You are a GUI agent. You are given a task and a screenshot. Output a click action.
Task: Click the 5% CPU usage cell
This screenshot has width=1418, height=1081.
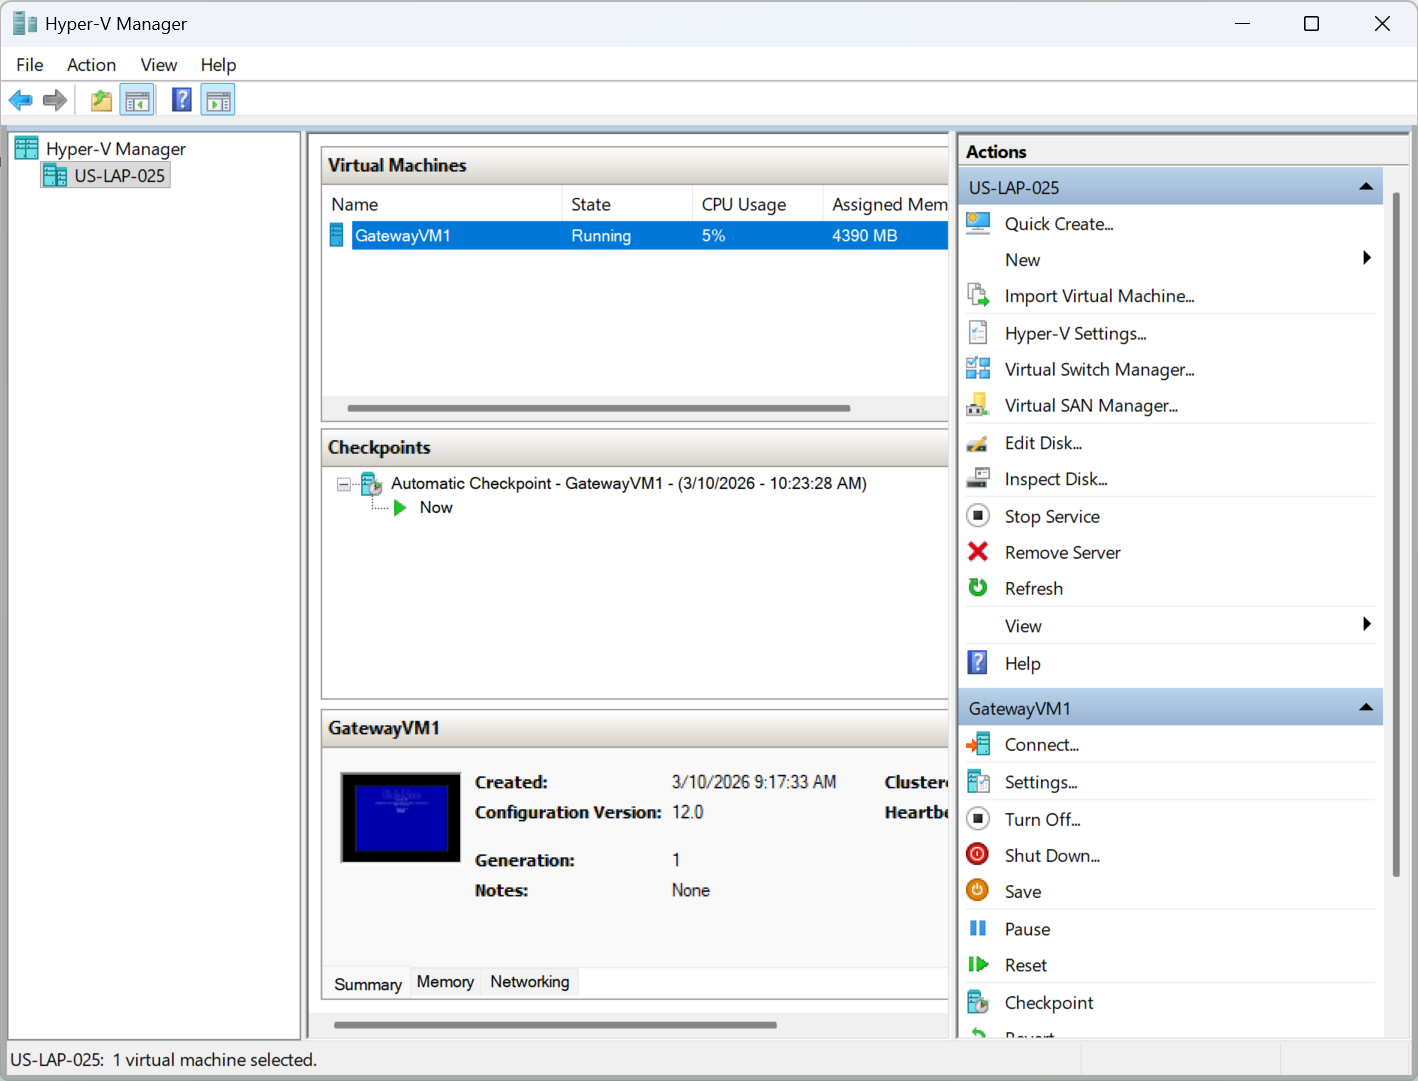click(713, 236)
